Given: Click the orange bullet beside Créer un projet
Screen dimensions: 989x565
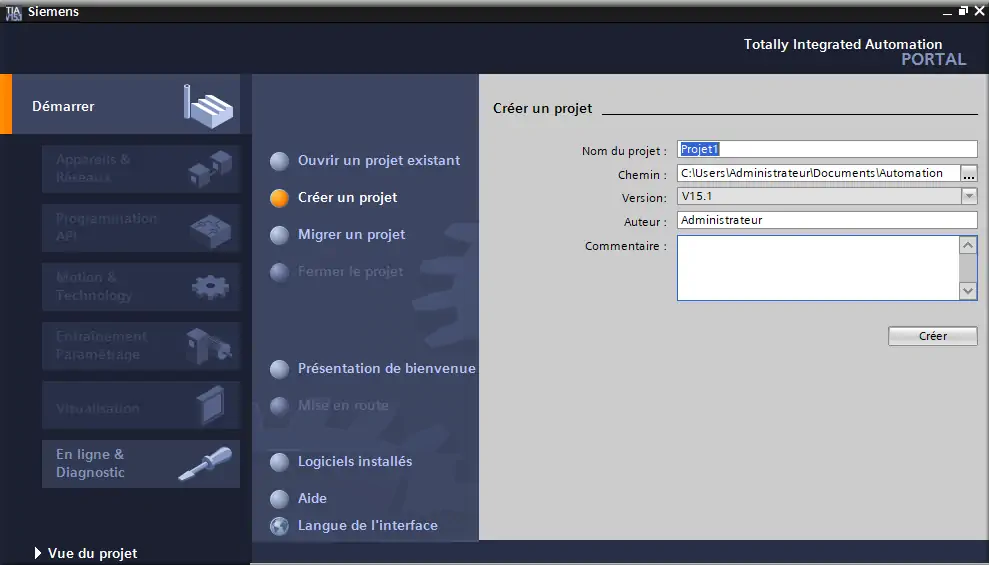Looking at the screenshot, I should (x=279, y=198).
